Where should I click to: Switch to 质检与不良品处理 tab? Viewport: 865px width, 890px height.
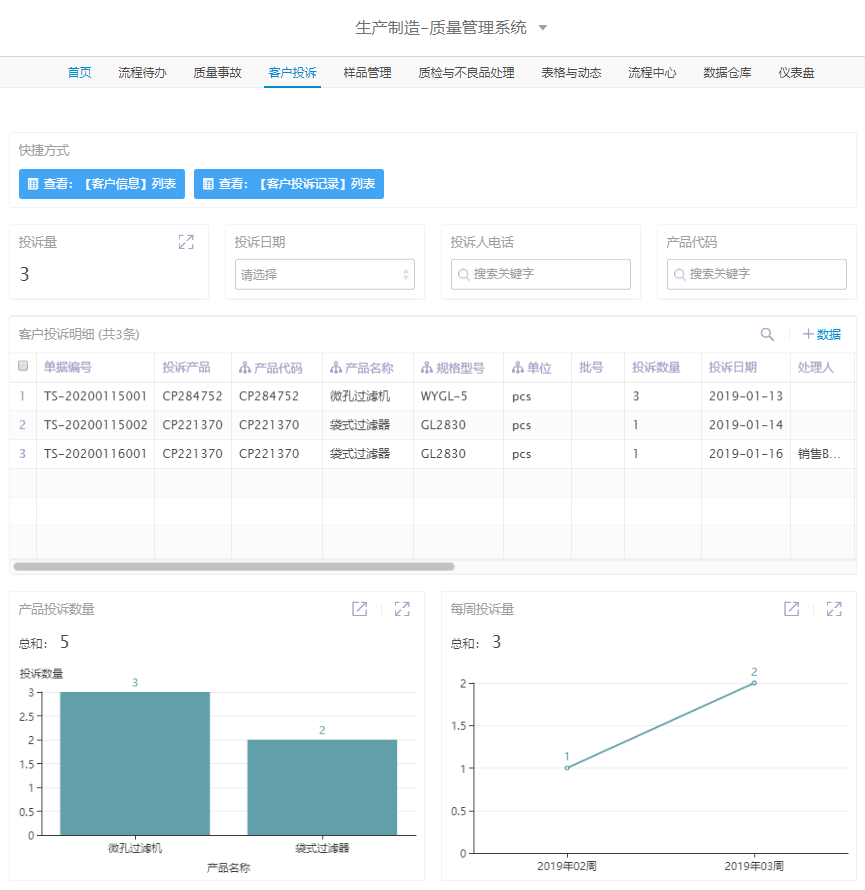(x=467, y=73)
